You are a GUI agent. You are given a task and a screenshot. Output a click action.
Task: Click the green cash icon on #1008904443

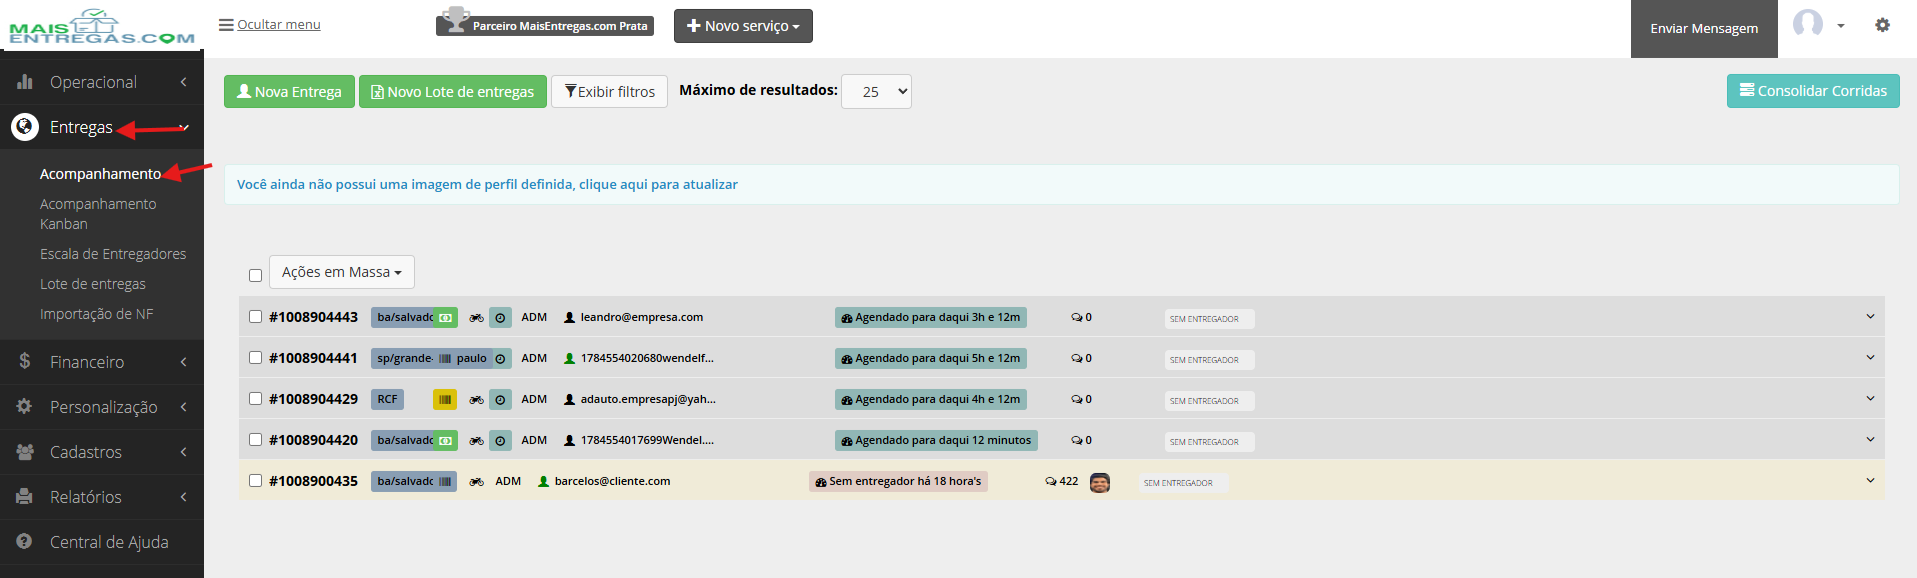pos(446,318)
